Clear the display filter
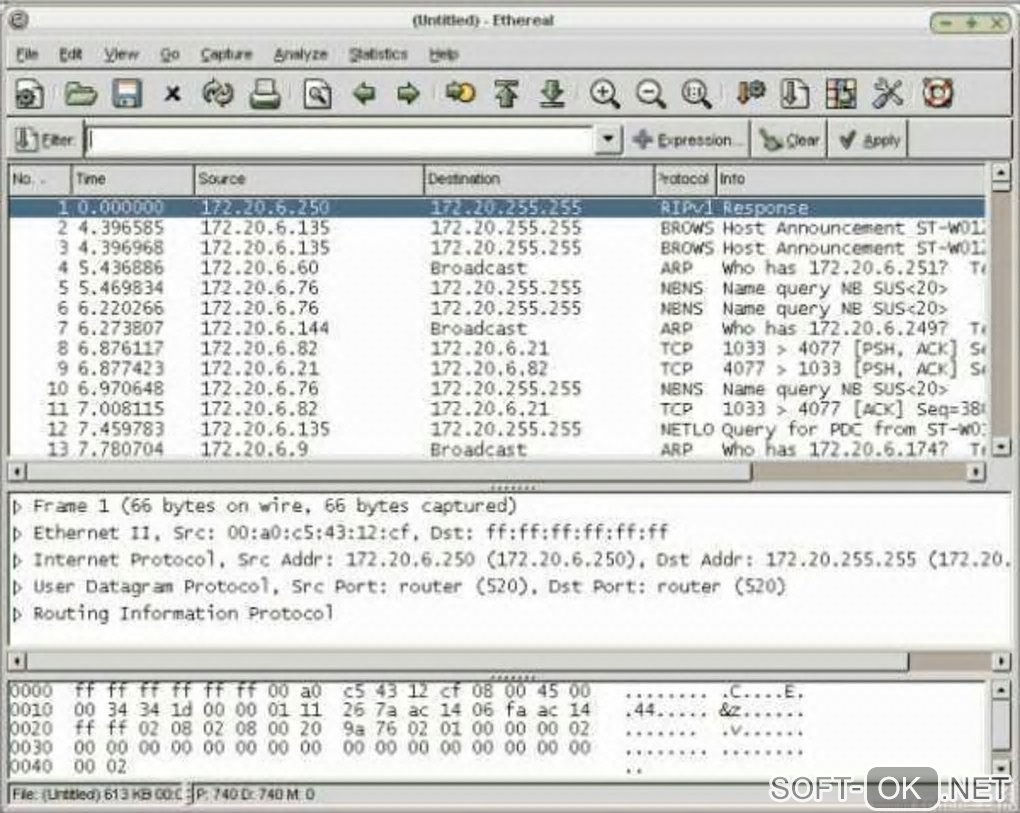1020x813 pixels. click(789, 139)
